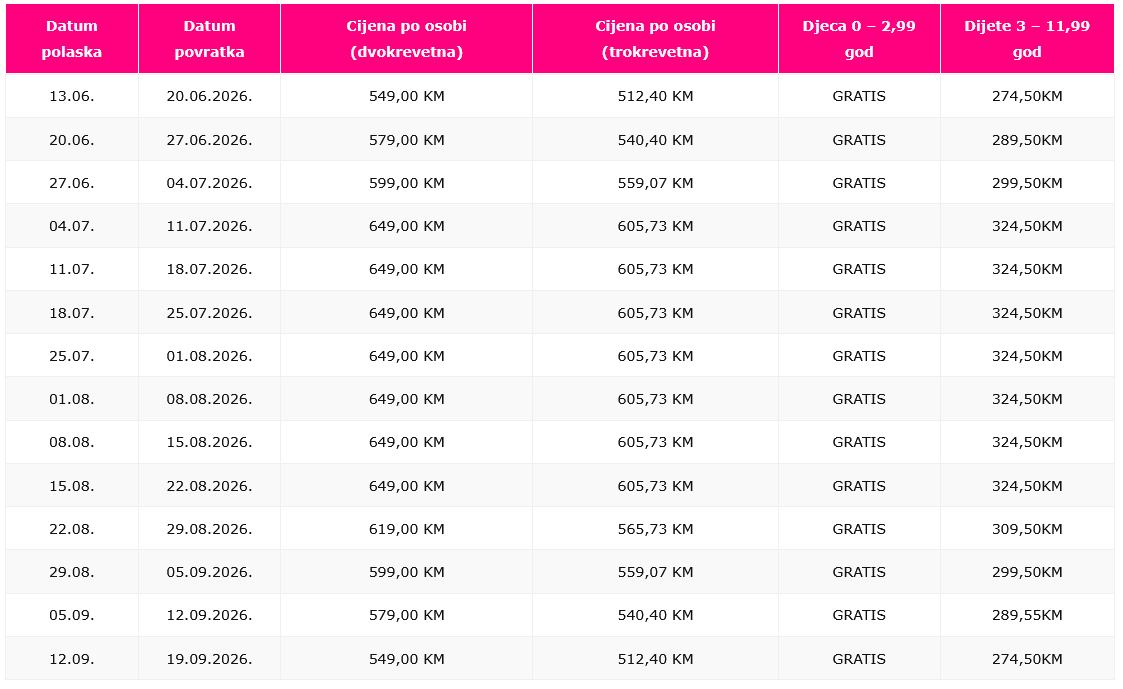This screenshot has width=1123, height=689.
Task: Select departure date 12.09. cell
Action: pyautogui.click(x=72, y=659)
